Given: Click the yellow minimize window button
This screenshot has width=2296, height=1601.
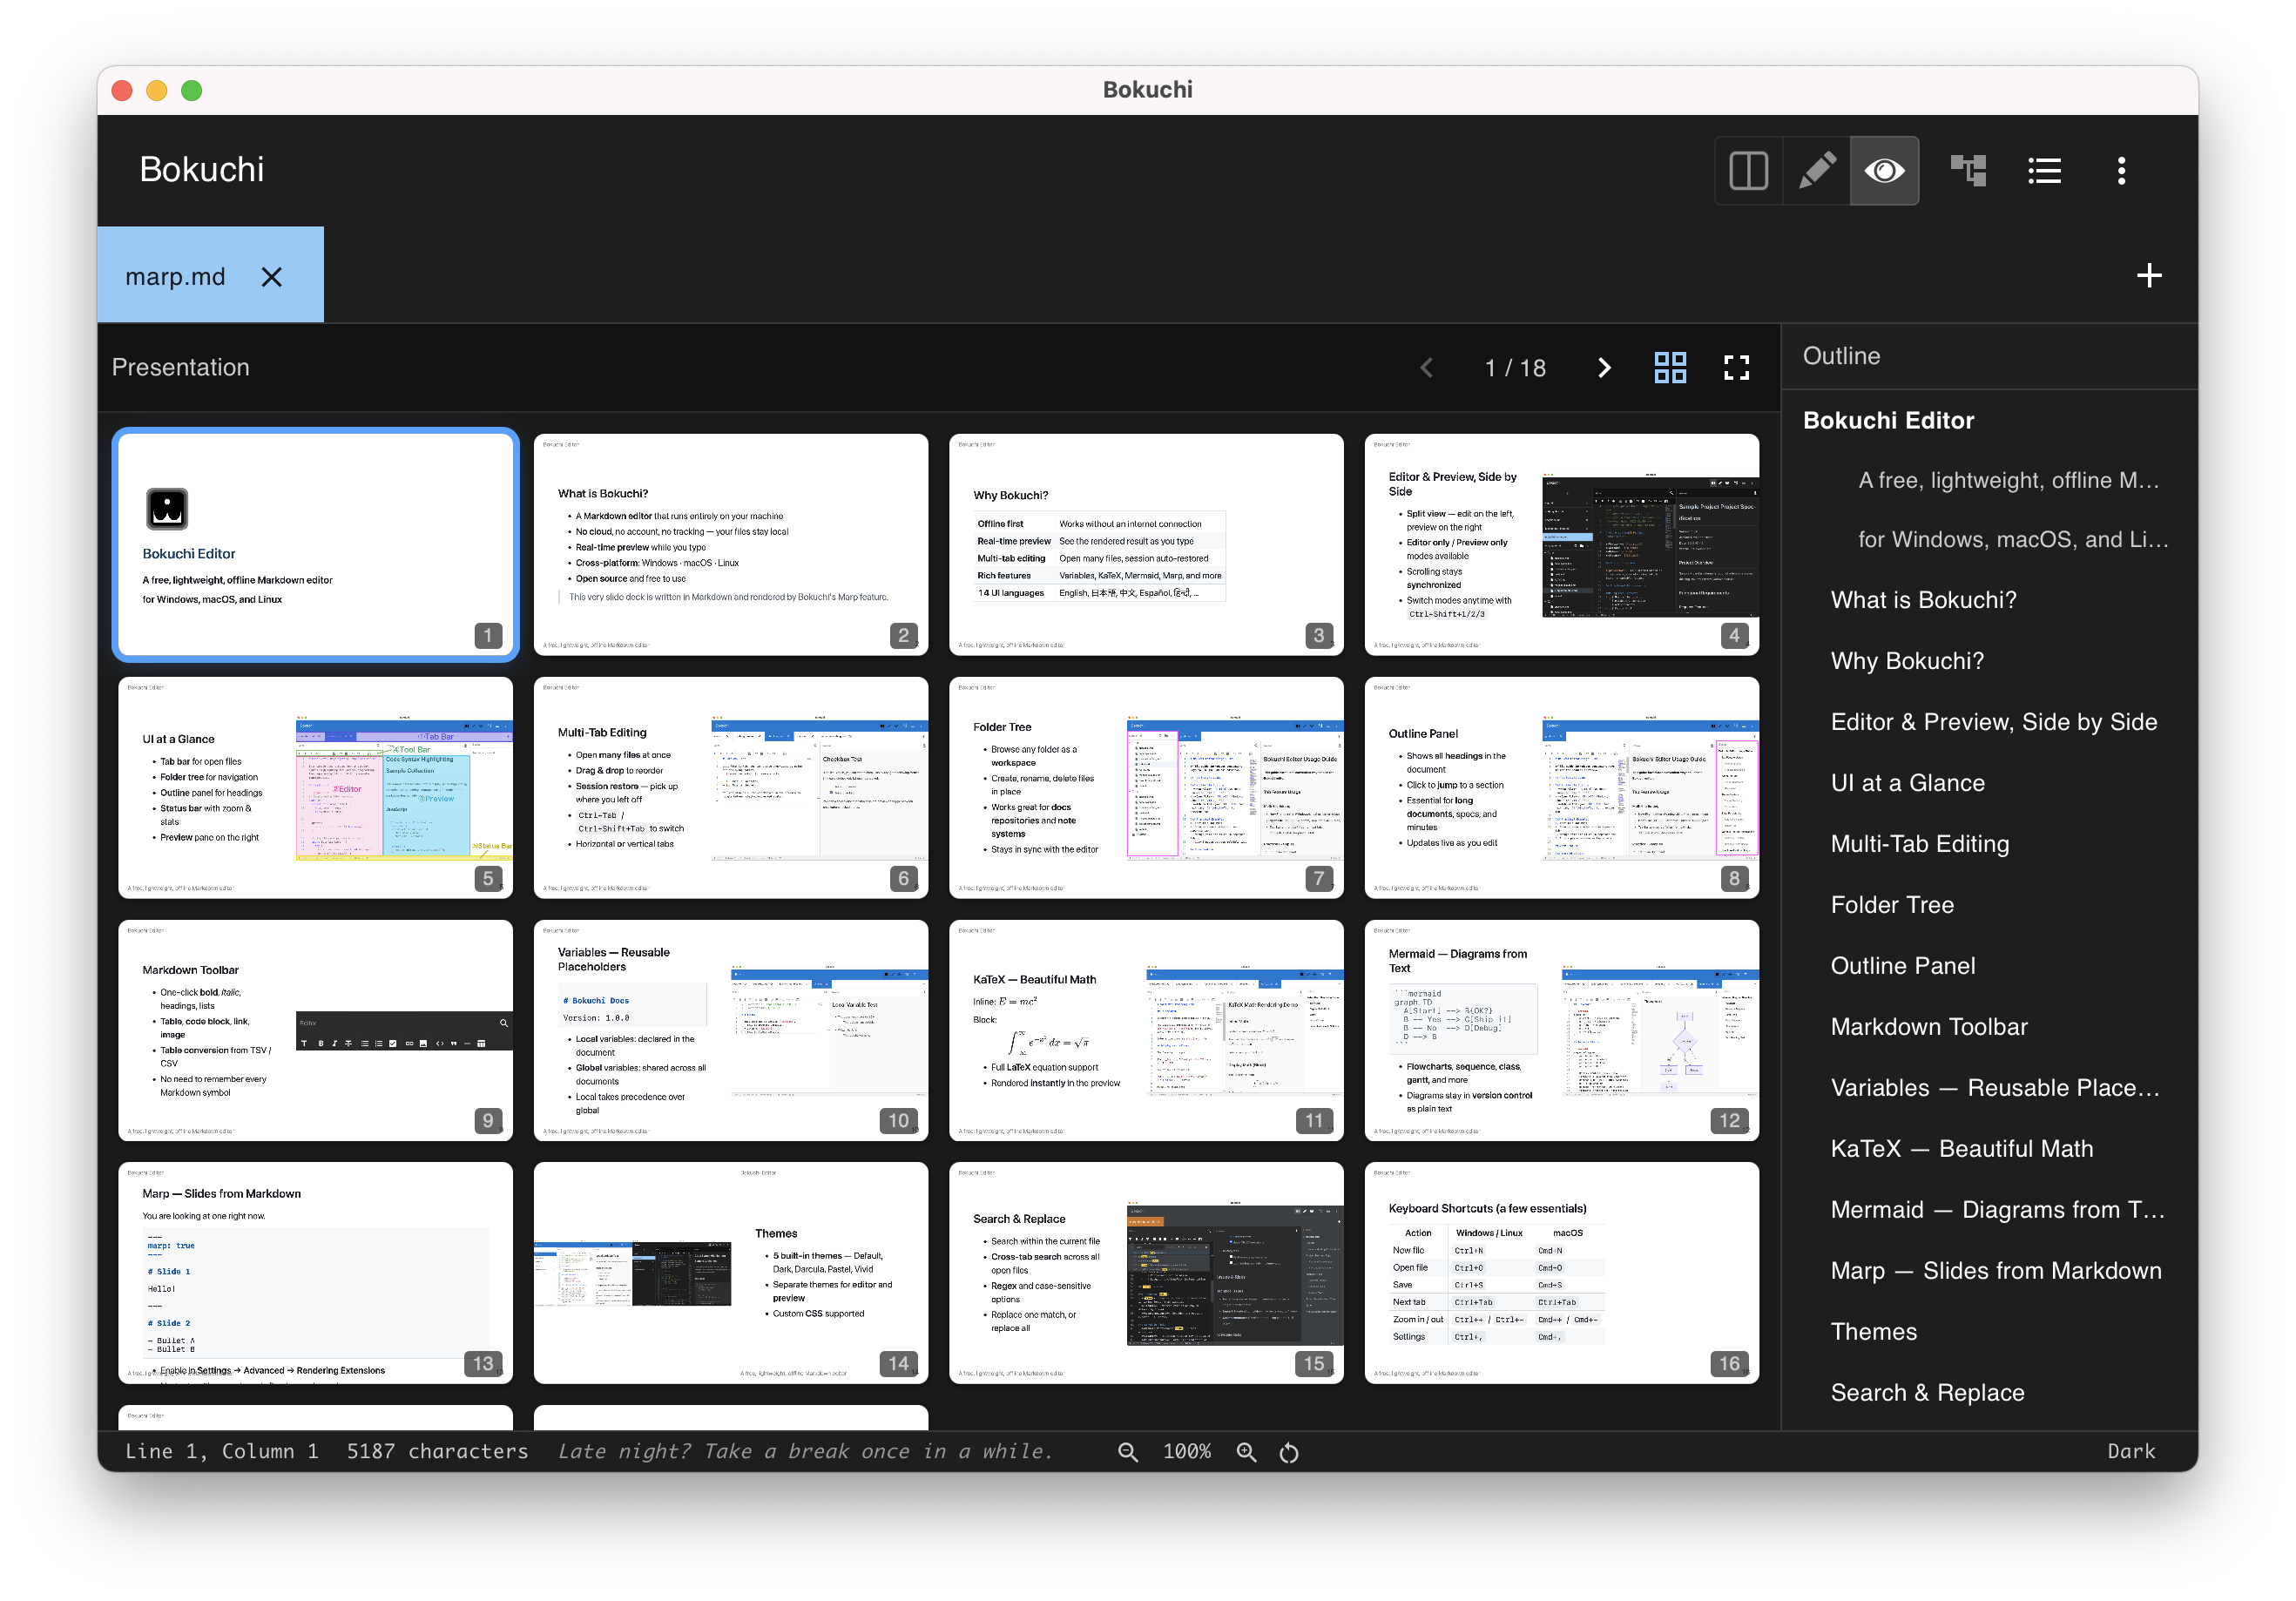Looking at the screenshot, I should (x=156, y=90).
